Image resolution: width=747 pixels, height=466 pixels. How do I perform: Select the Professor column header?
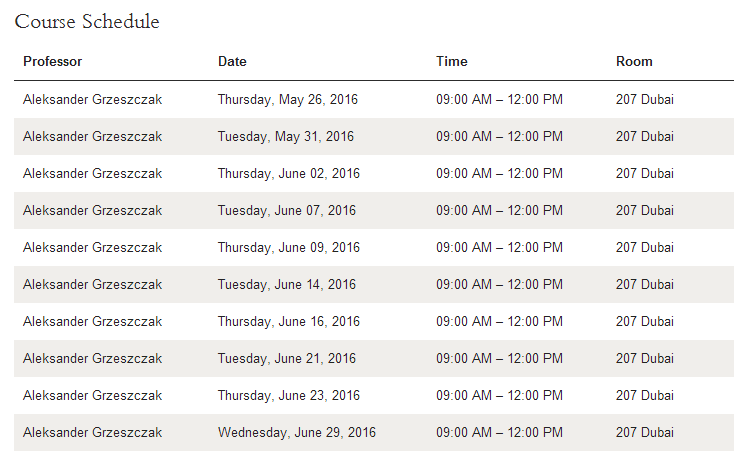click(52, 61)
